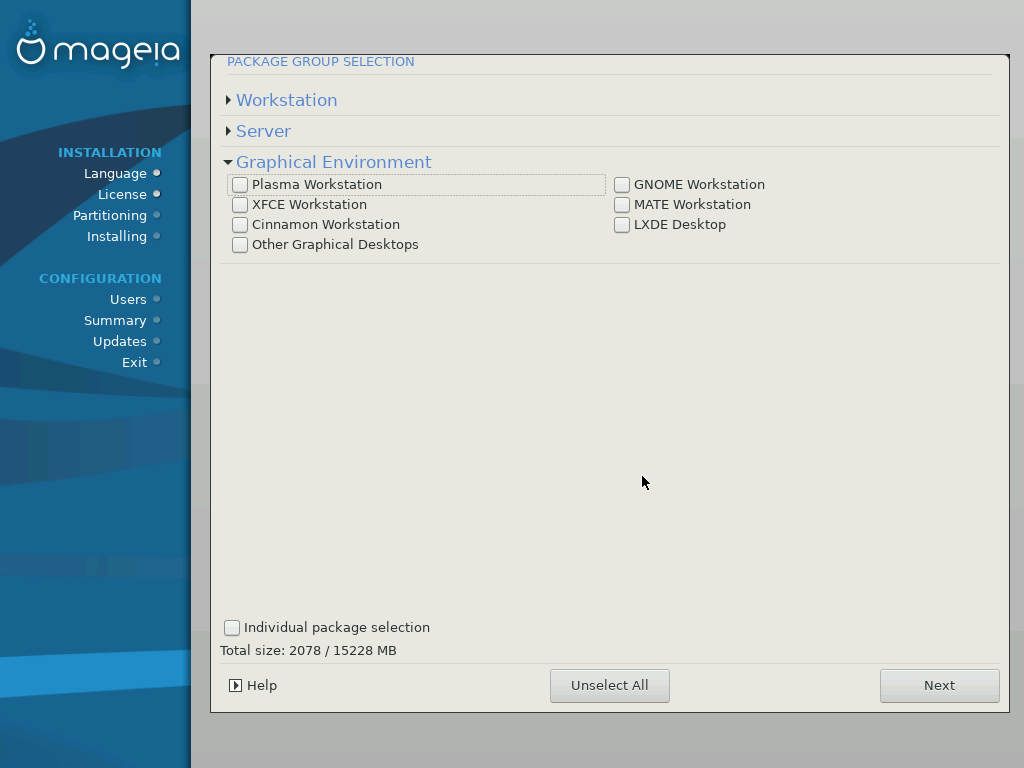
Task: Click the Partitioning step bullet
Action: point(157,215)
